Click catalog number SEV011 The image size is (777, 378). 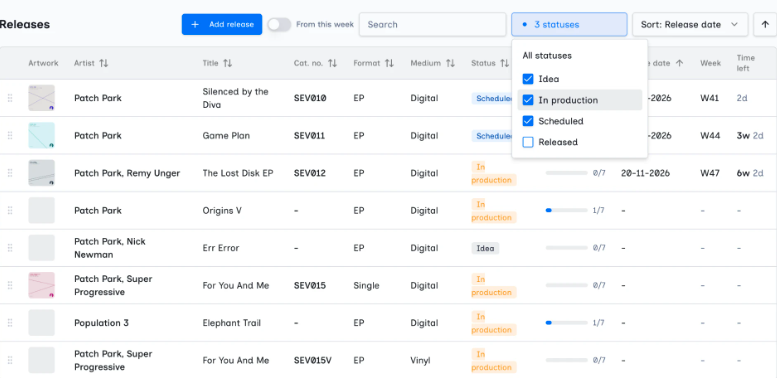coord(309,135)
